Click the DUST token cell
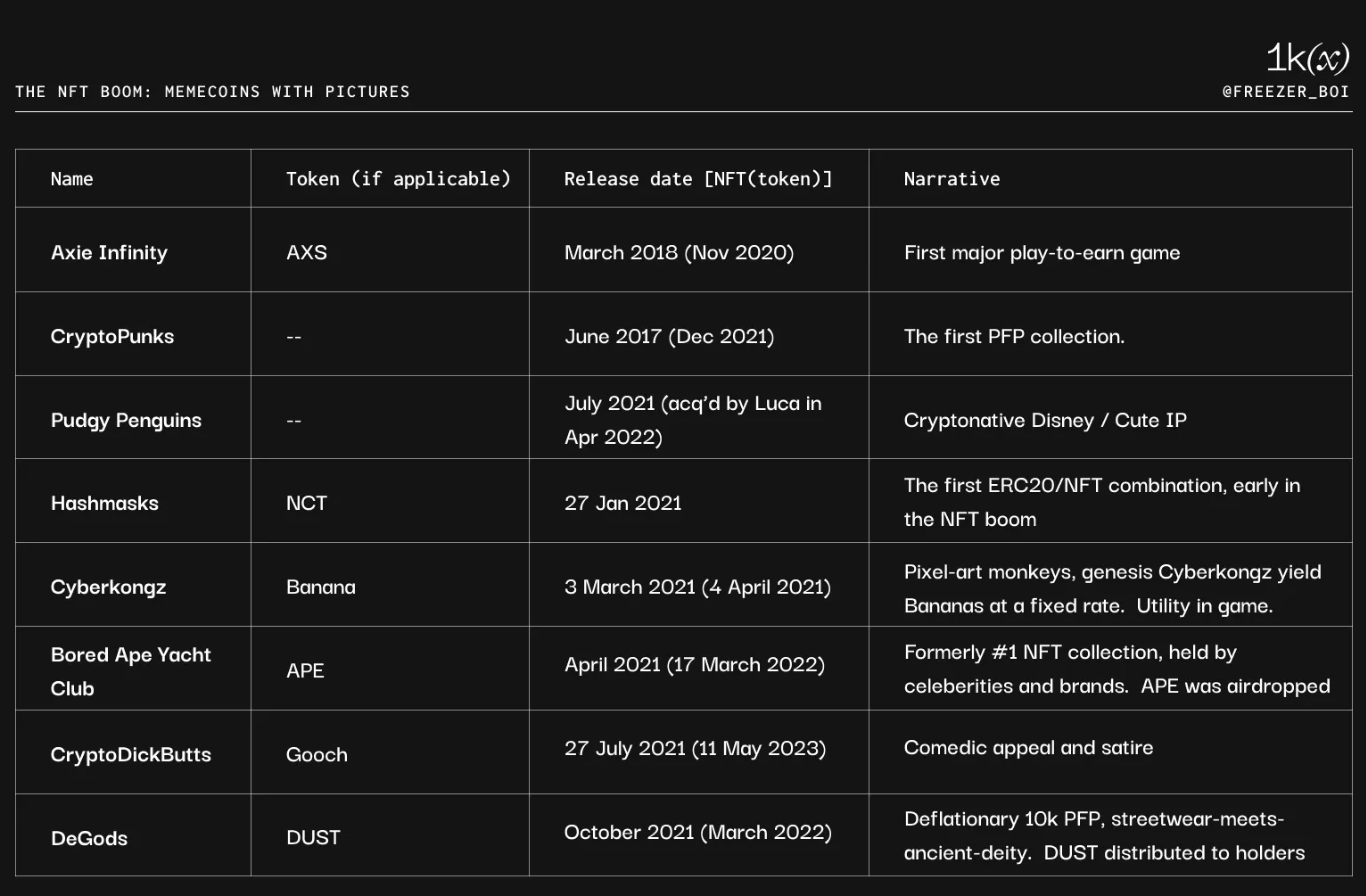Image resolution: width=1366 pixels, height=896 pixels. coord(313,838)
